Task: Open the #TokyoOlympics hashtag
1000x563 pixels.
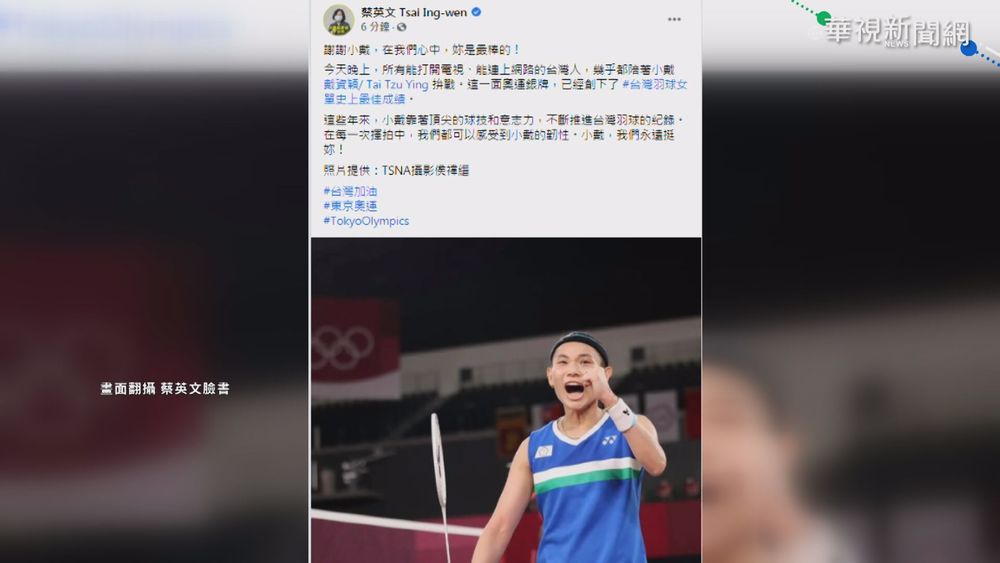Action: (x=366, y=221)
